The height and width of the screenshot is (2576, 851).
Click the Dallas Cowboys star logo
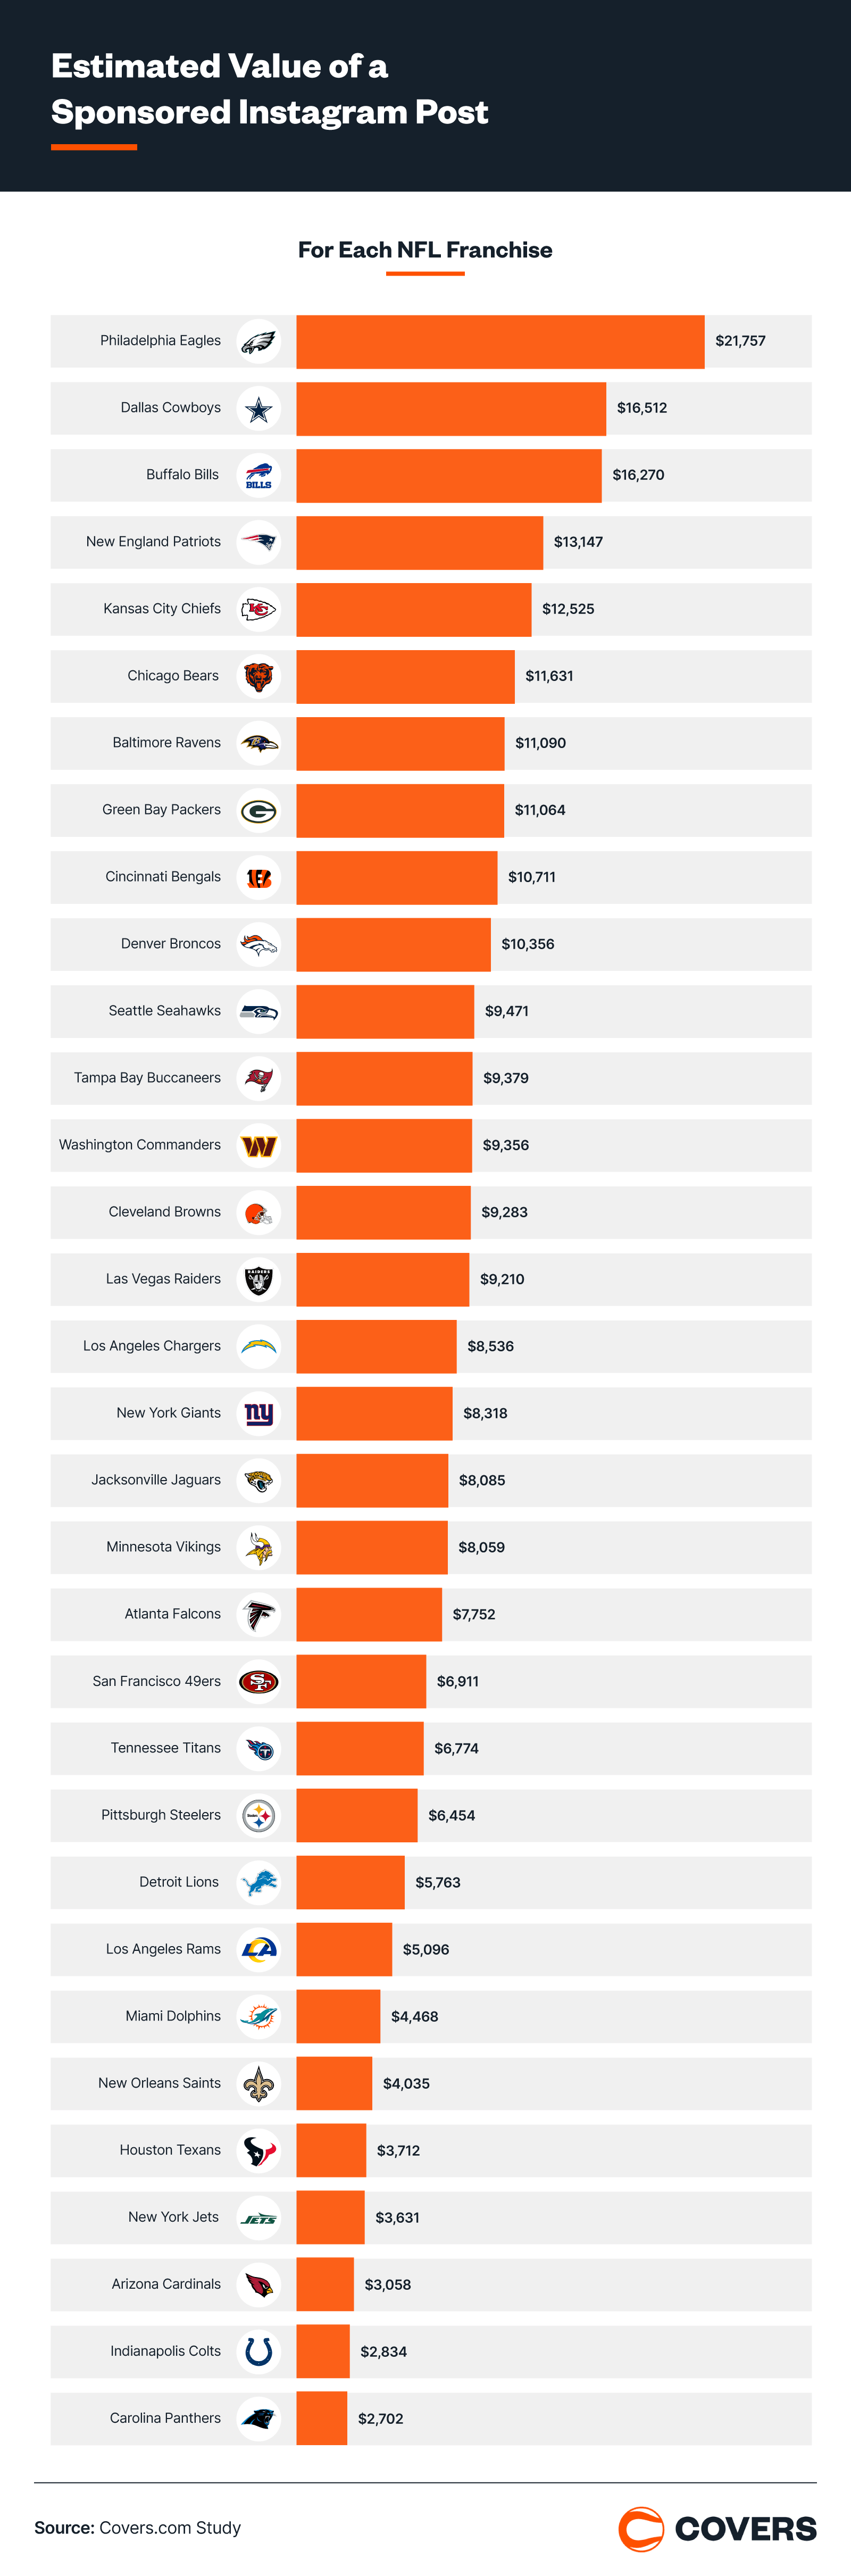coord(258,409)
